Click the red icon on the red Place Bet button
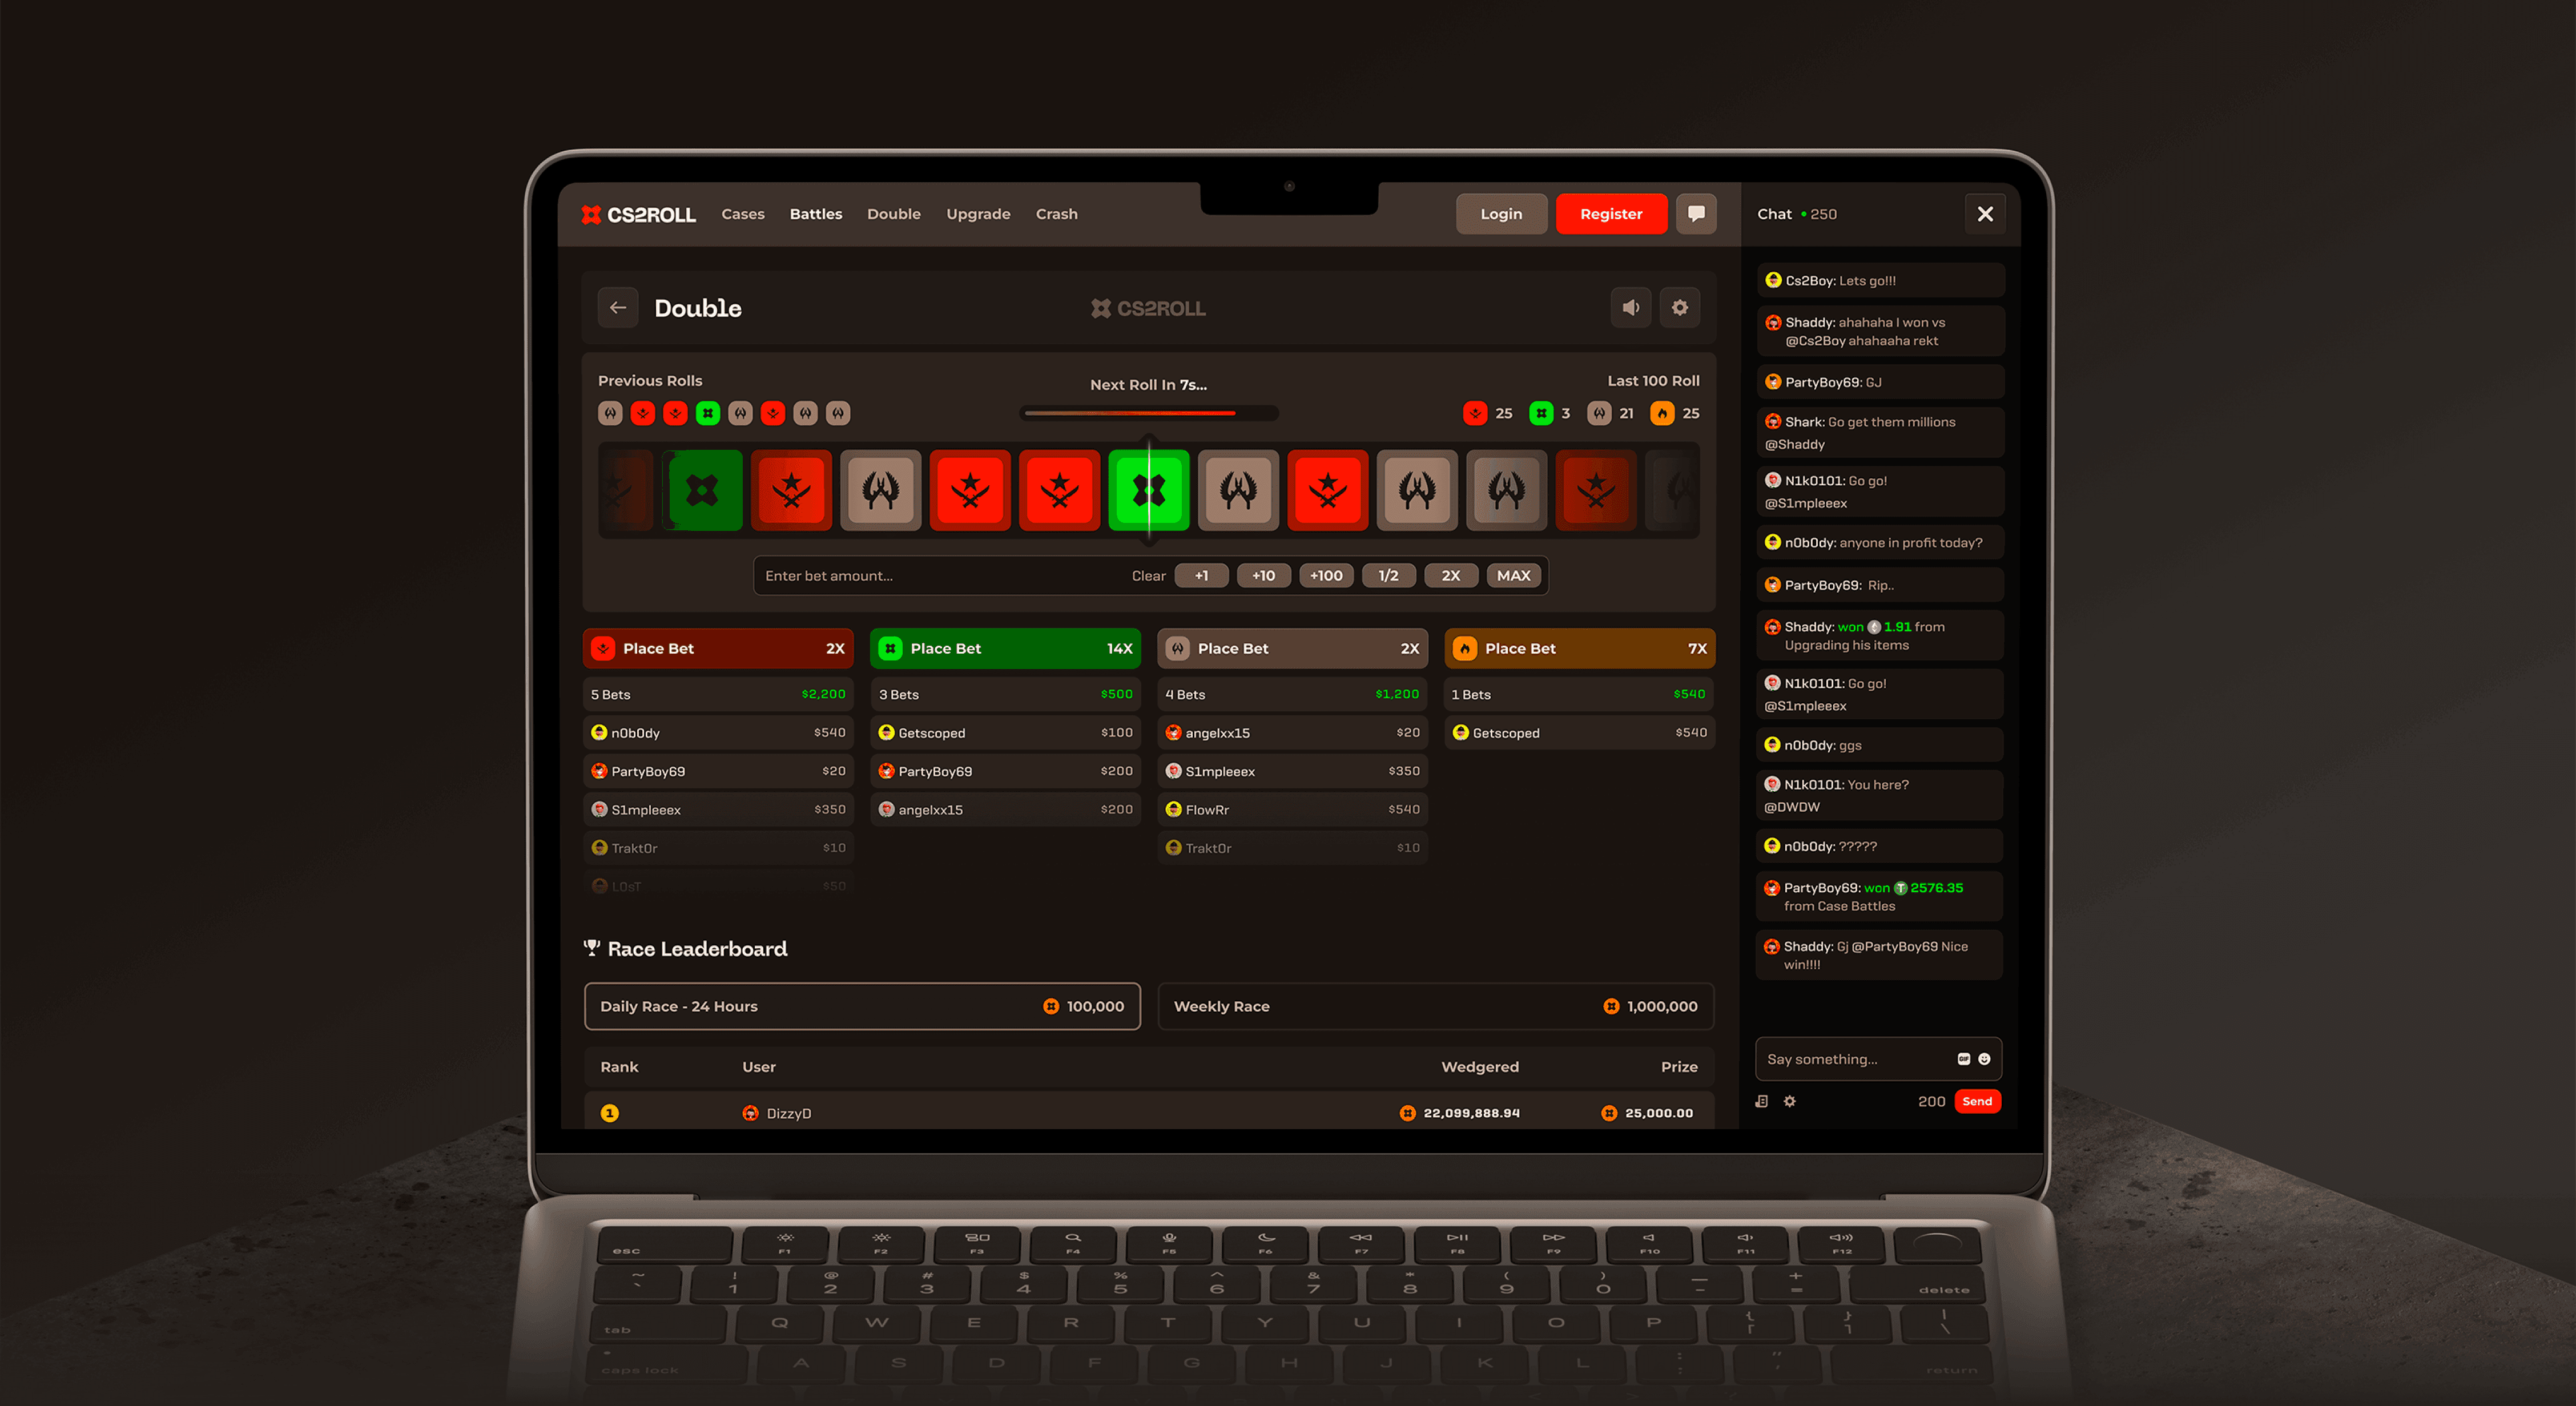The image size is (2576, 1406). tap(603, 648)
